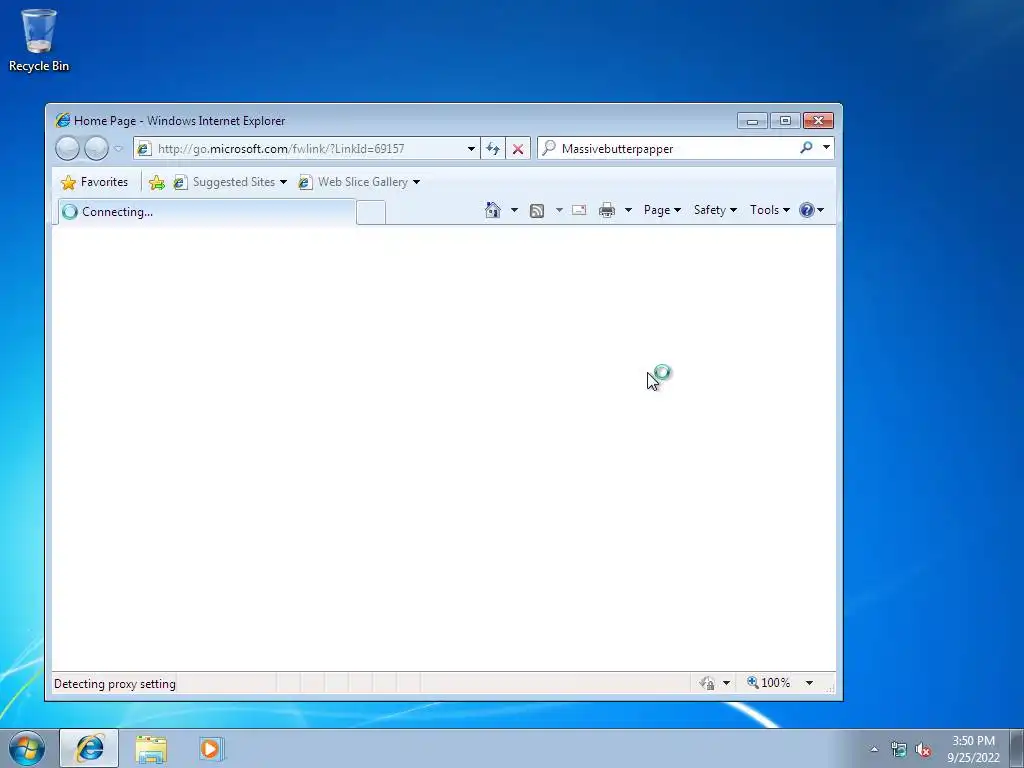This screenshot has width=1024, height=768.
Task: Open the Page menu
Action: 662,210
